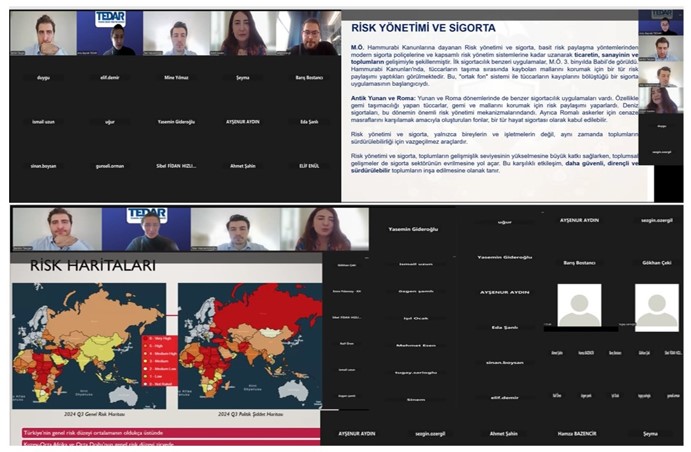This screenshot has height=452, width=691.
Task: Select the TEDAR-background video above the RİSK HARİTALARI slide
Action: point(146,229)
